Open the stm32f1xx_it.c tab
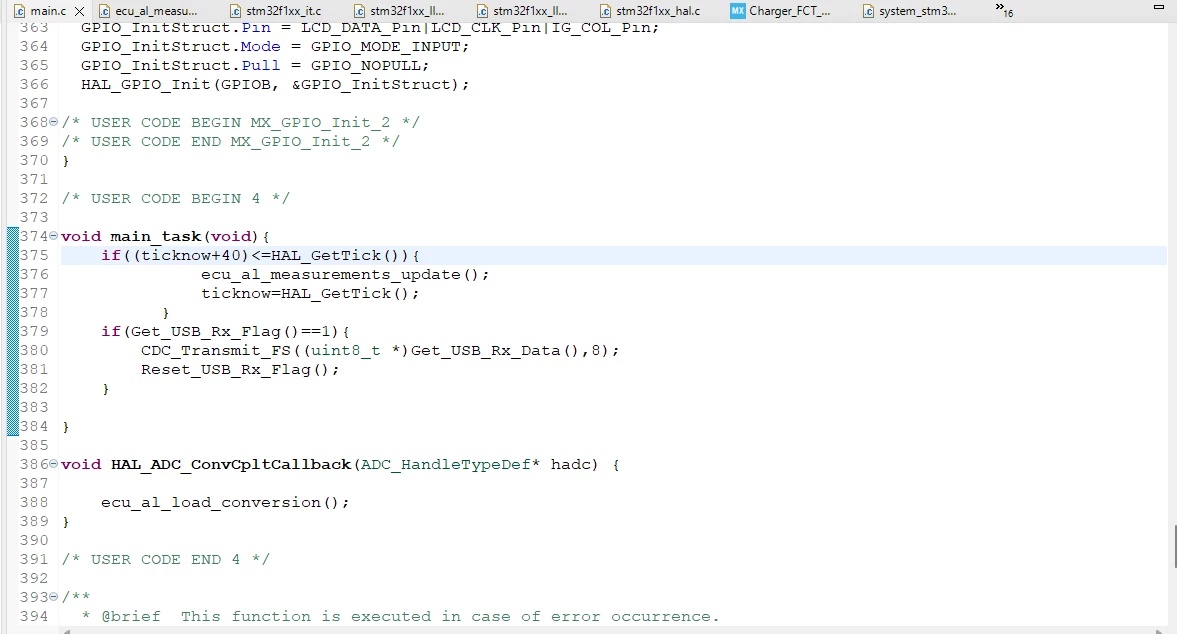 pos(275,11)
